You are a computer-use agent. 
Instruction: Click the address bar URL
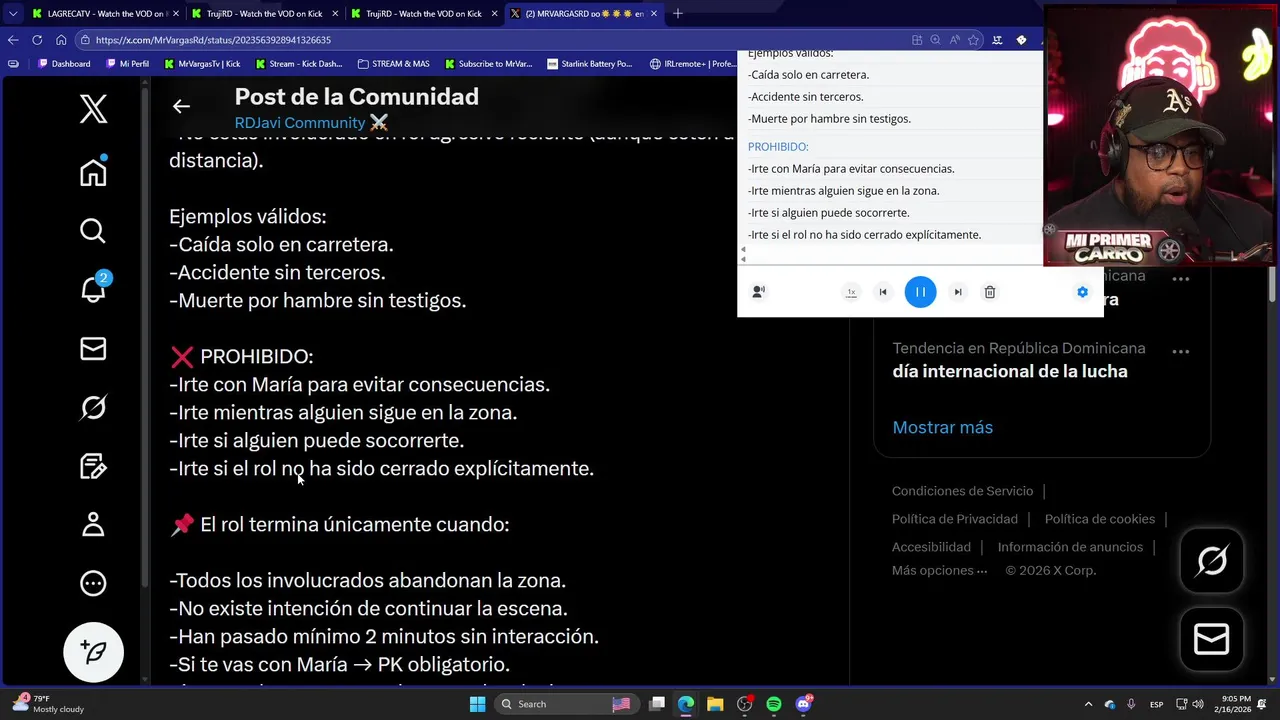tap(213, 40)
